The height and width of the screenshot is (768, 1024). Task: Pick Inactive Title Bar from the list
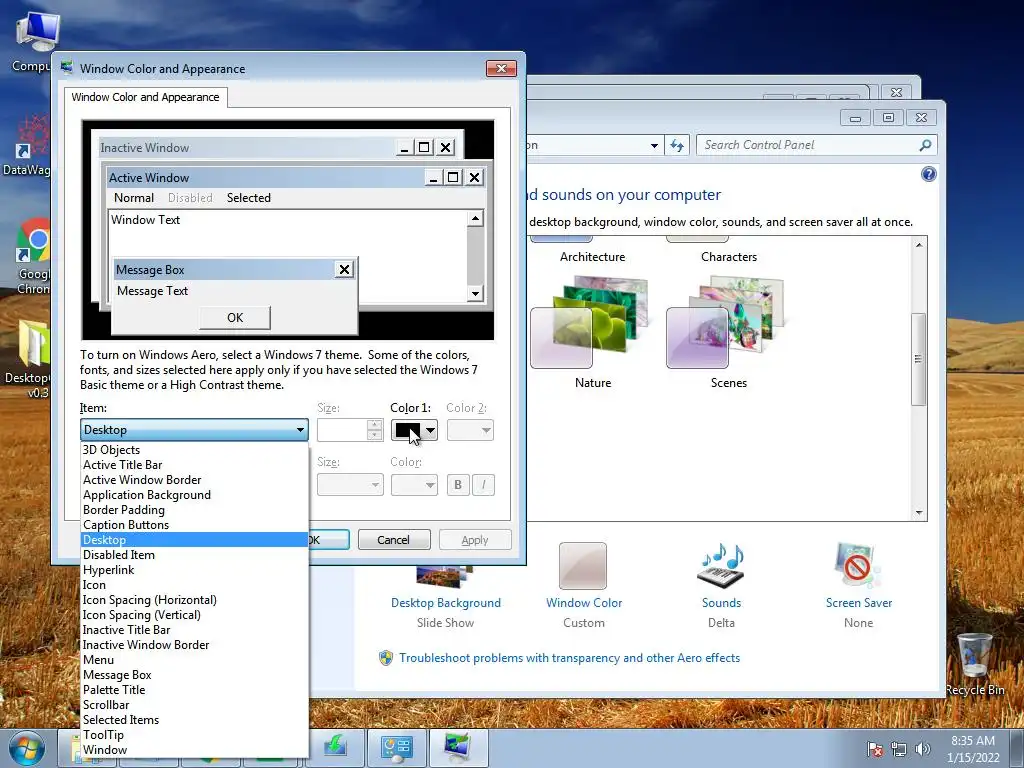[195, 630]
